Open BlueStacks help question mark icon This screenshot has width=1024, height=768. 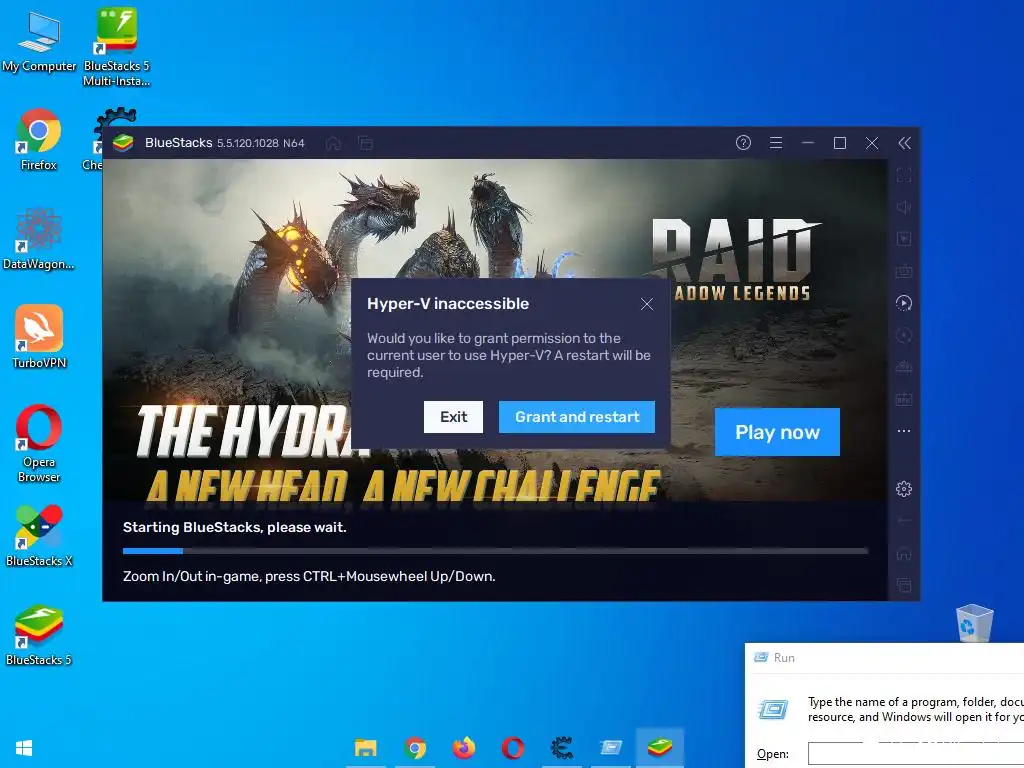pos(743,142)
